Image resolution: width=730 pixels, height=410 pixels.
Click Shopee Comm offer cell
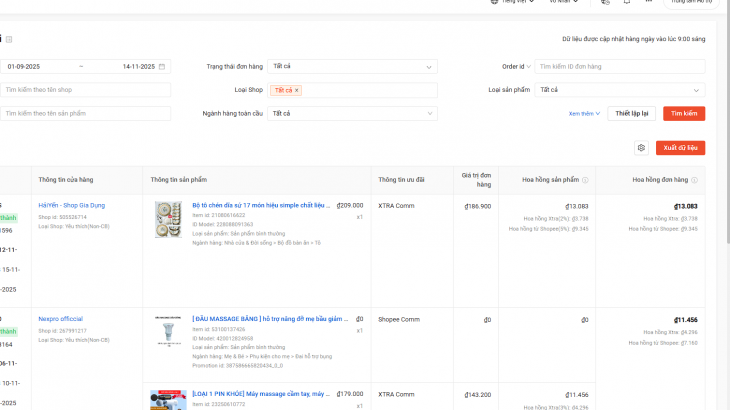(399, 319)
